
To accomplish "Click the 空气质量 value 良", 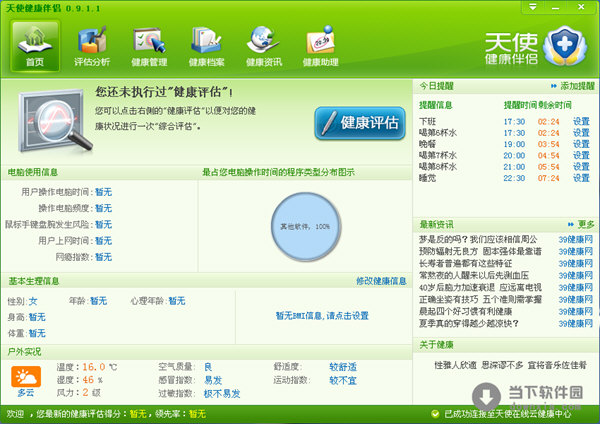I will 208,367.
